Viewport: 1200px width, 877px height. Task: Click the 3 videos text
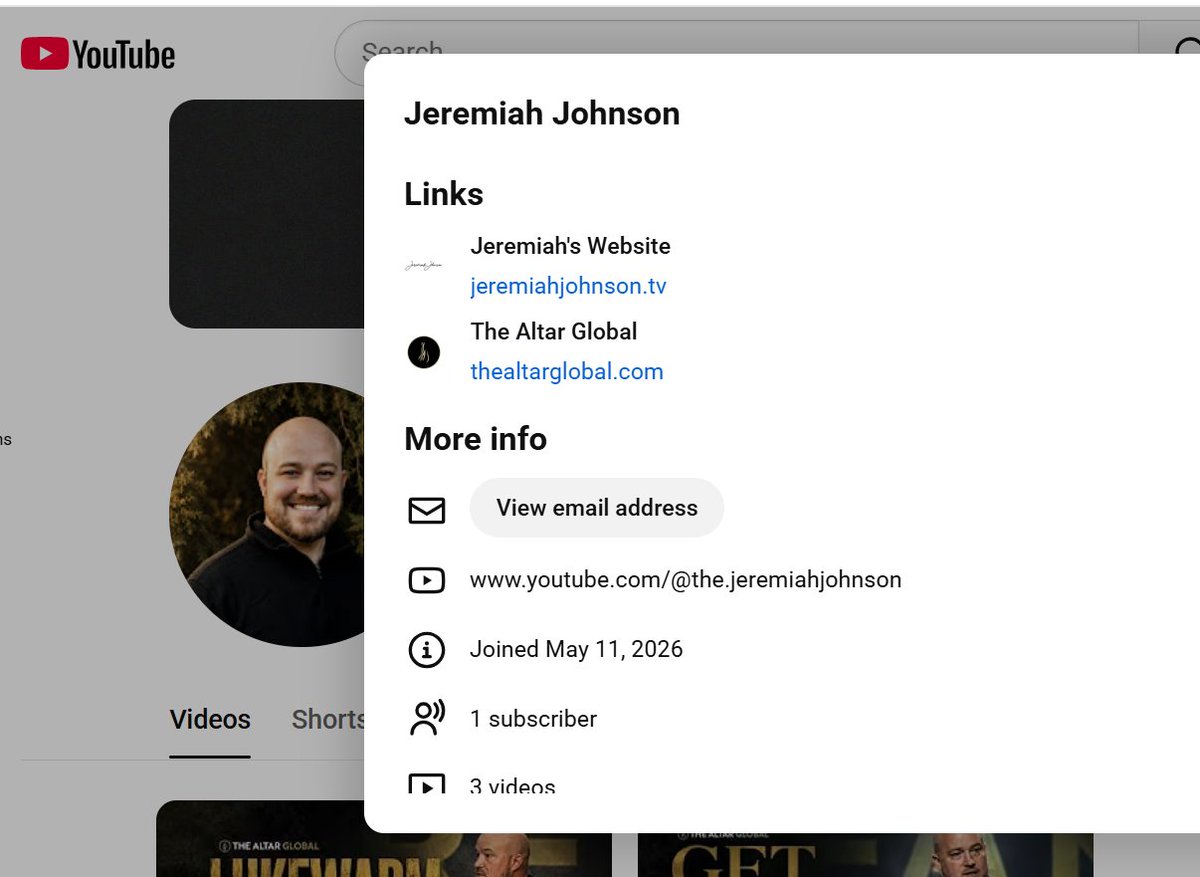pos(512,786)
